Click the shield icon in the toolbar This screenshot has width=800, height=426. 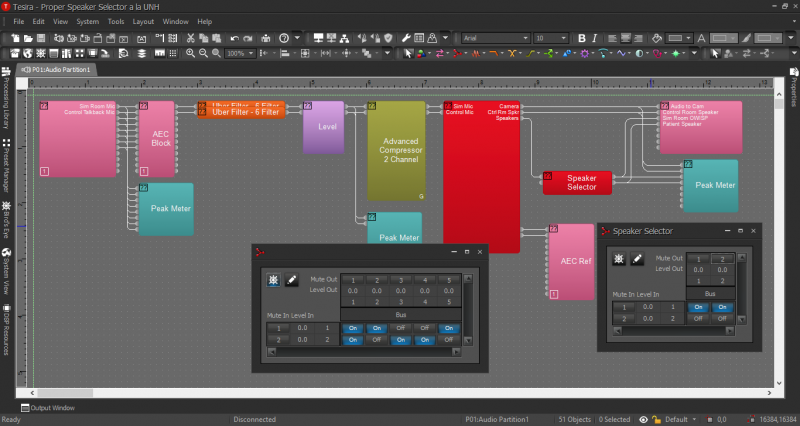388,38
